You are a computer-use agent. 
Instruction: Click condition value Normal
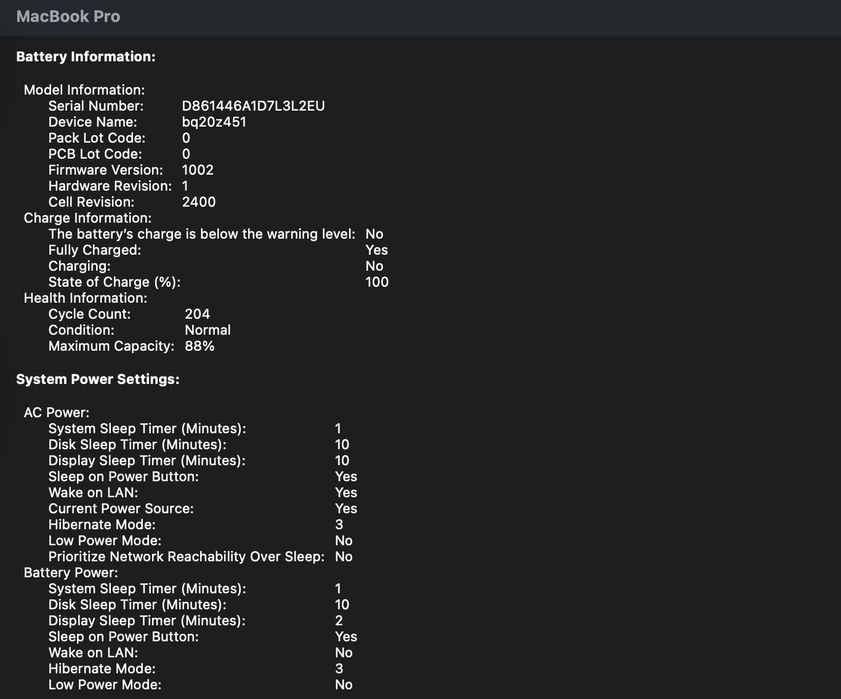click(208, 330)
